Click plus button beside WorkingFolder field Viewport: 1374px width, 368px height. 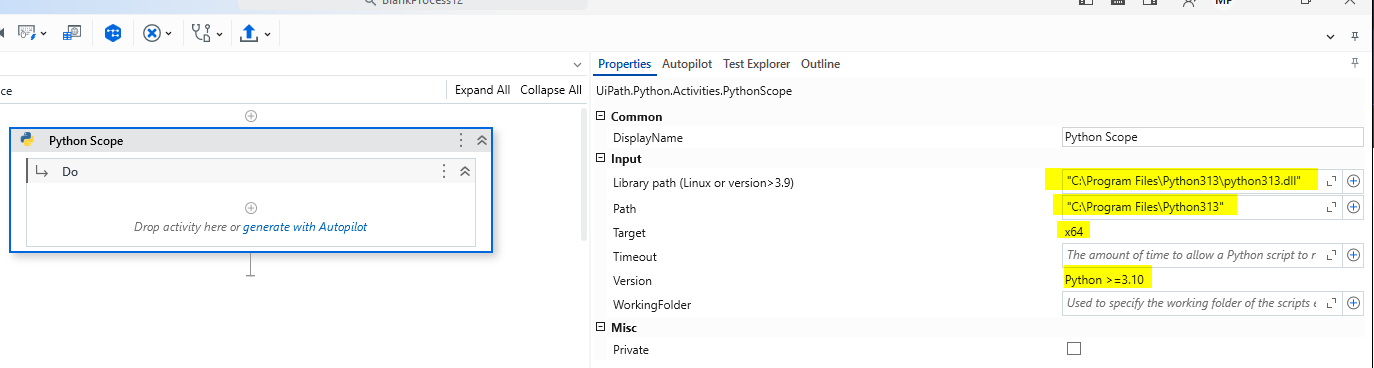click(1353, 302)
